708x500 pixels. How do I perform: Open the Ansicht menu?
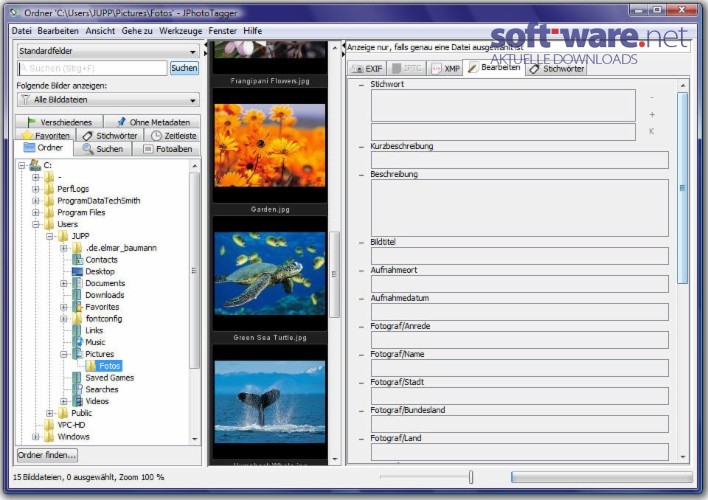[100, 31]
